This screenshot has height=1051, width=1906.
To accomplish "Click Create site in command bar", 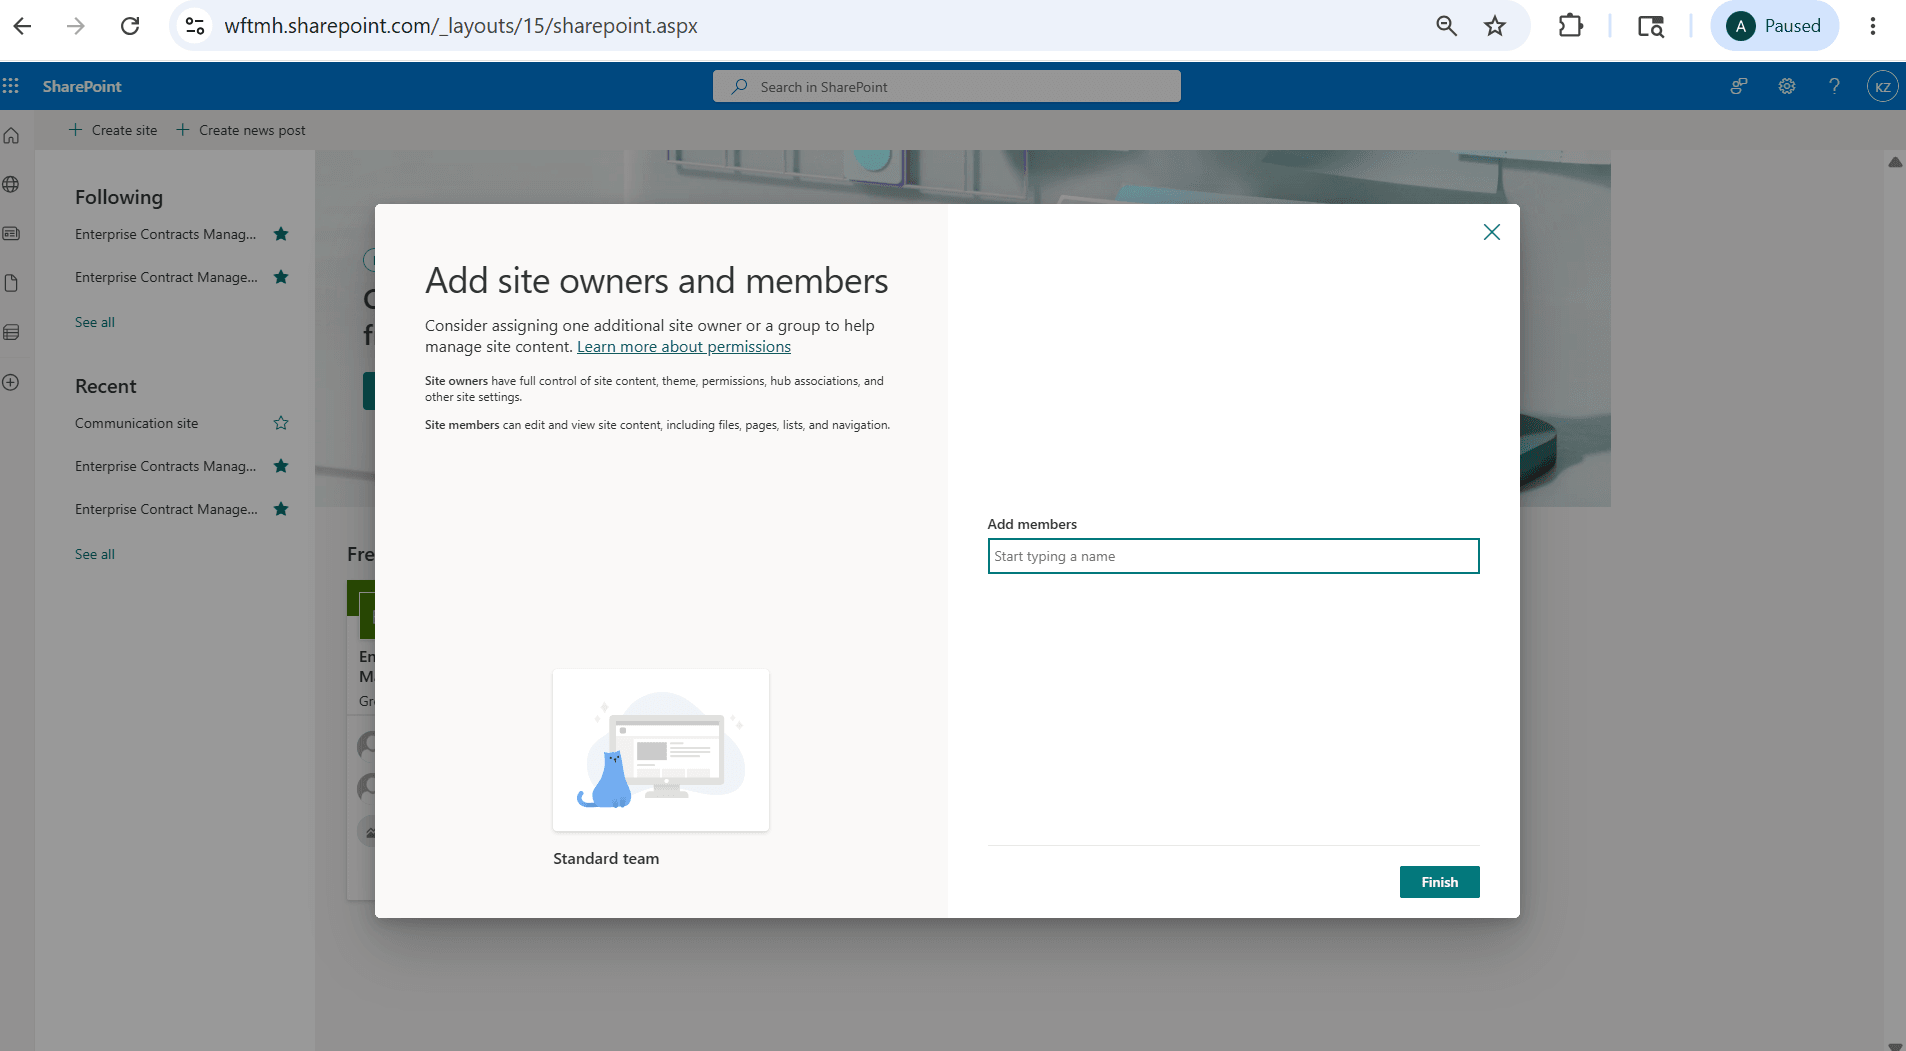I will coord(113,130).
